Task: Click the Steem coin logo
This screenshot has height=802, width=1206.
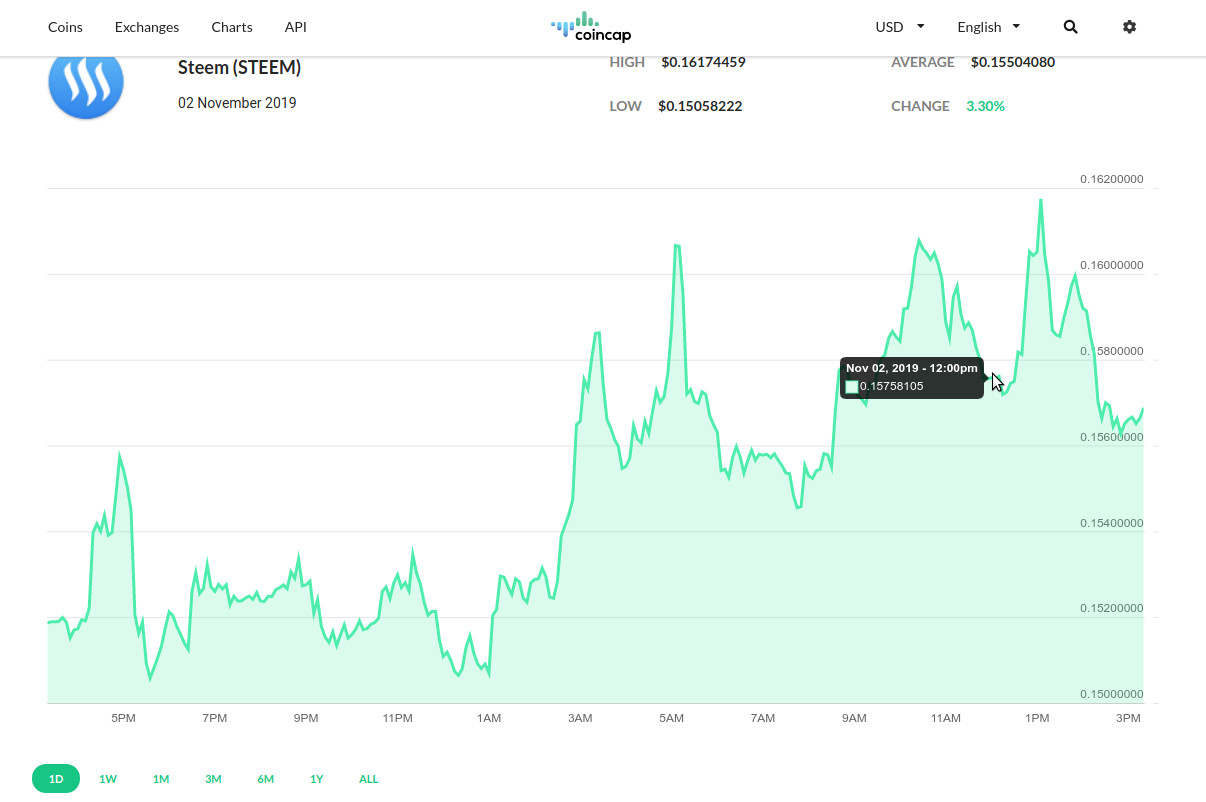Action: click(86, 84)
